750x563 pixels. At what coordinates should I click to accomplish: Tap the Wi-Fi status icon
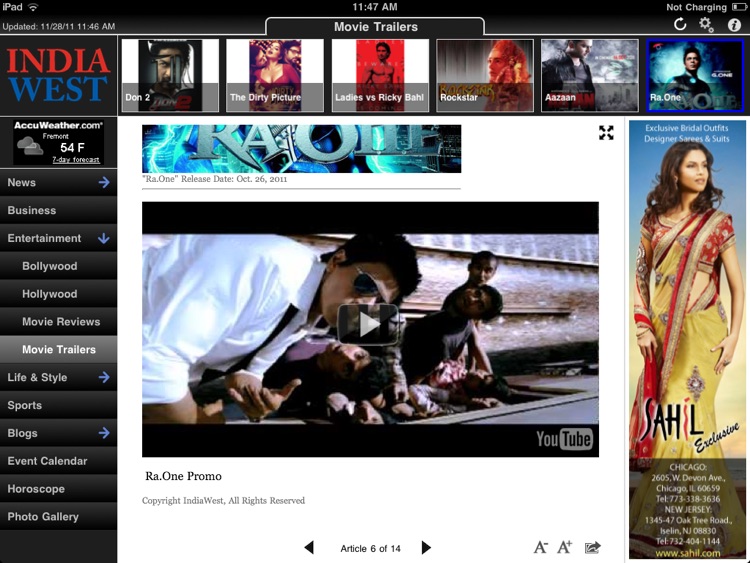33,7
